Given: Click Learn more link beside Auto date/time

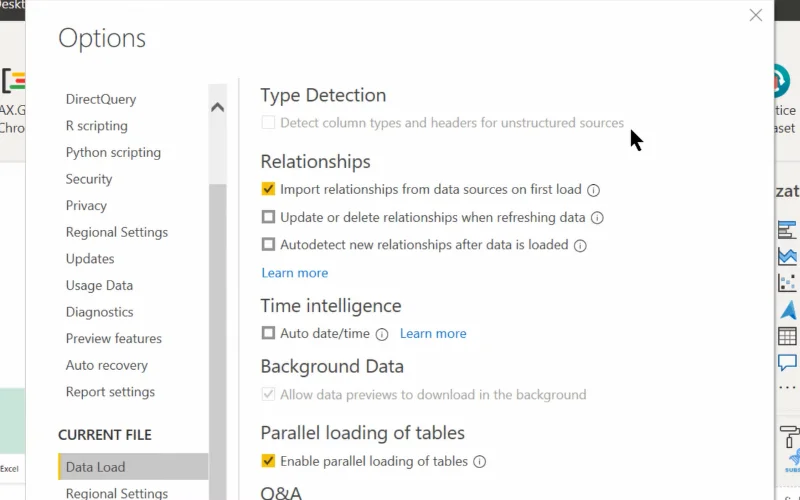Looking at the screenshot, I should 433,333.
